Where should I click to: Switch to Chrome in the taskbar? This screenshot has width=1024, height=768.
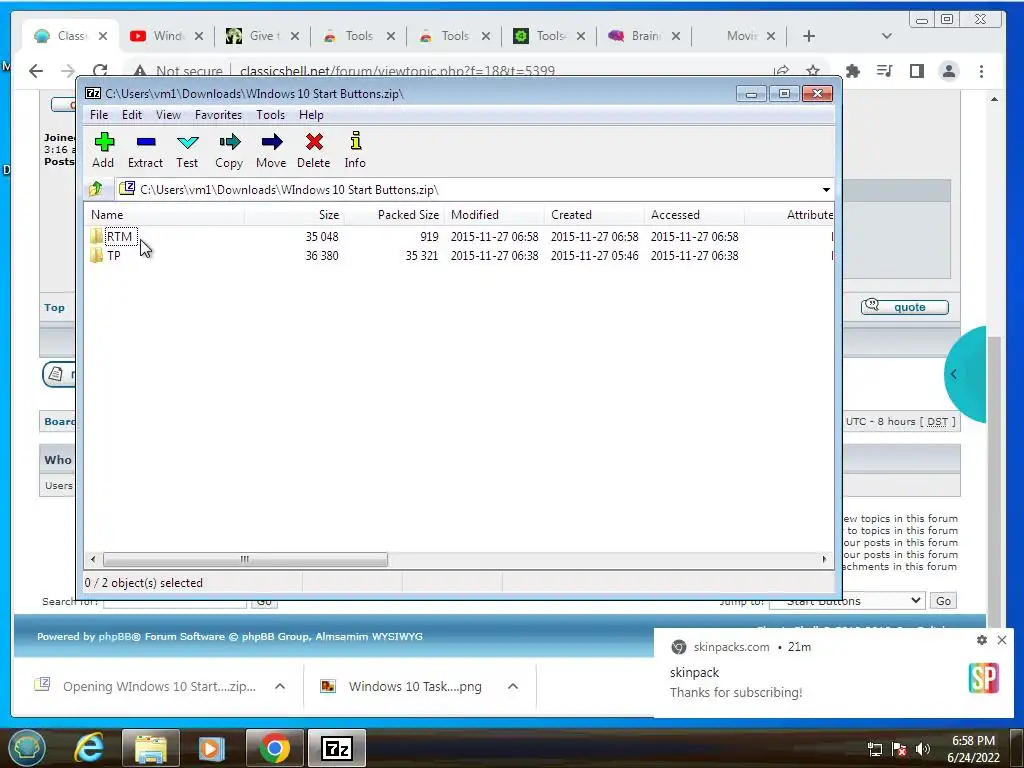pos(274,748)
